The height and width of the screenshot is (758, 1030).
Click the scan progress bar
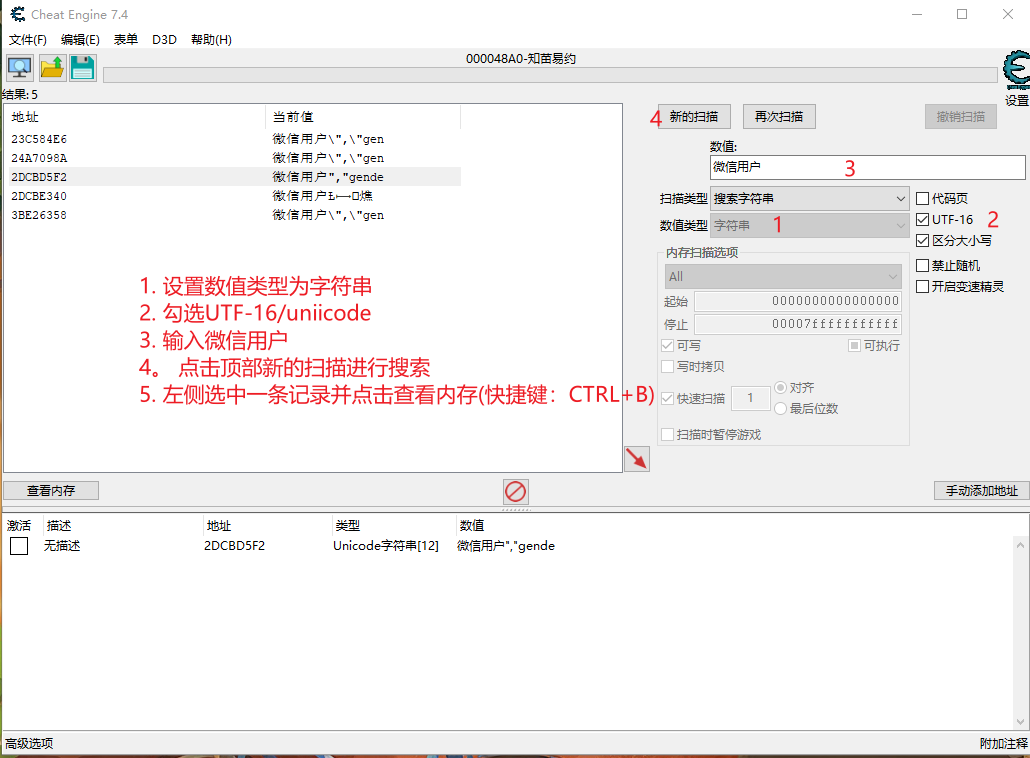[x=550, y=75]
